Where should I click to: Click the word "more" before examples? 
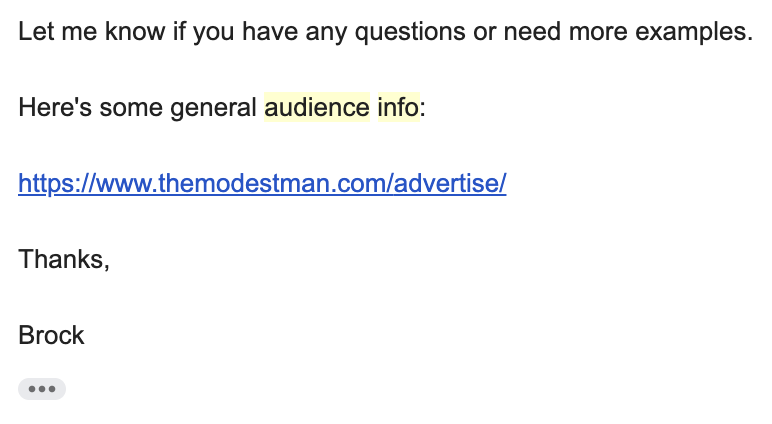point(598,33)
